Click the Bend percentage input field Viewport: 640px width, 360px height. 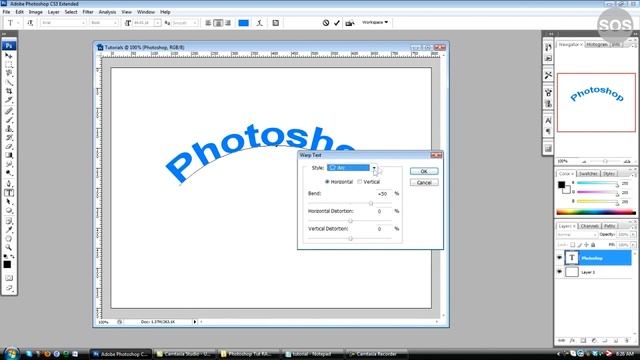coord(383,193)
